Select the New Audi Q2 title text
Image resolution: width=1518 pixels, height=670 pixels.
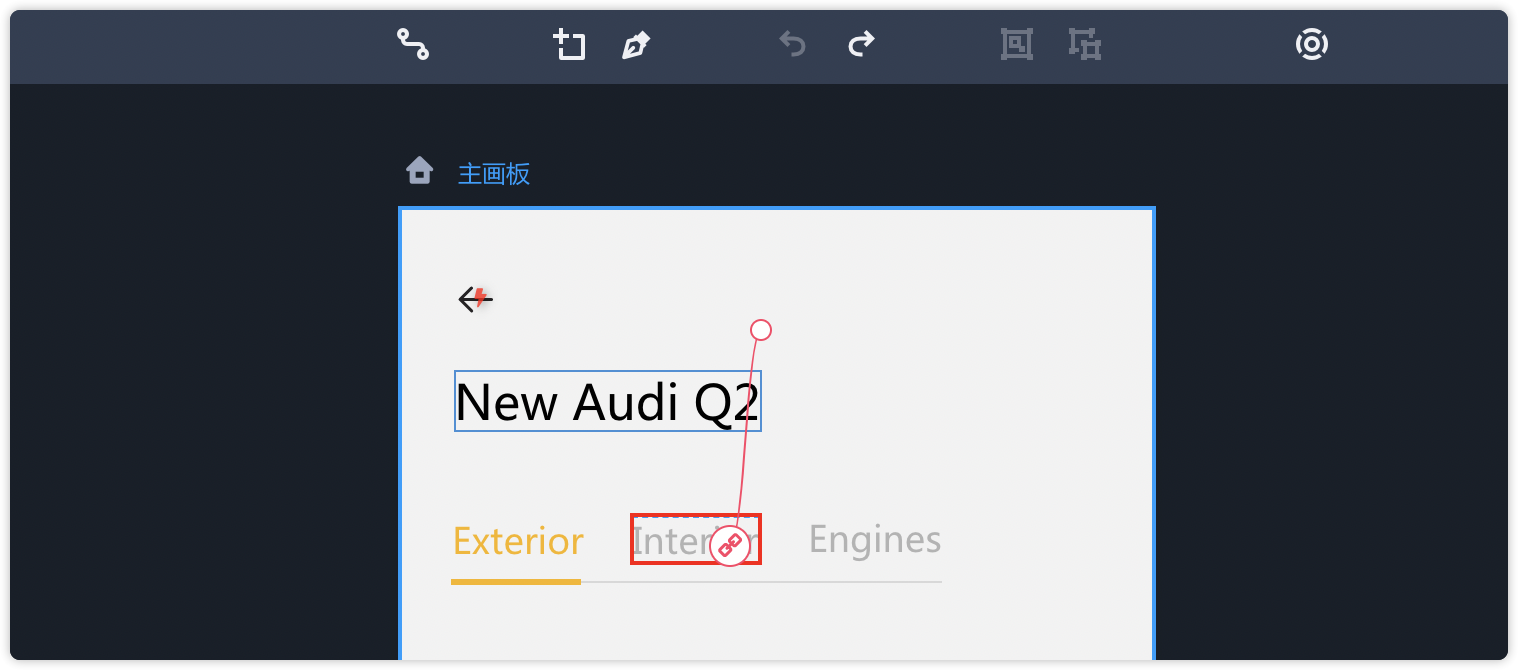click(x=607, y=402)
